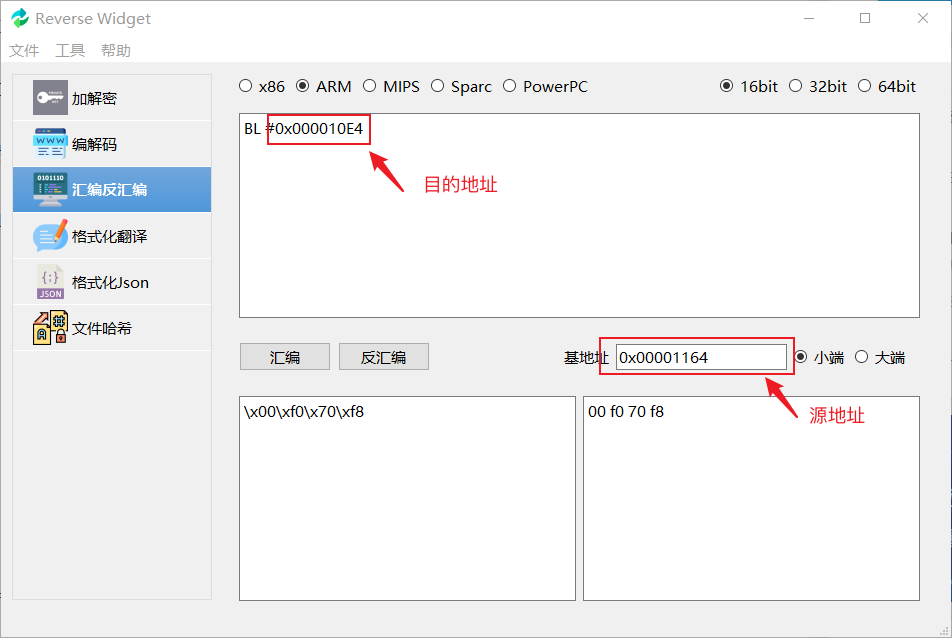
Task: Click the 反汇编 disassemble button
Action: click(x=384, y=357)
